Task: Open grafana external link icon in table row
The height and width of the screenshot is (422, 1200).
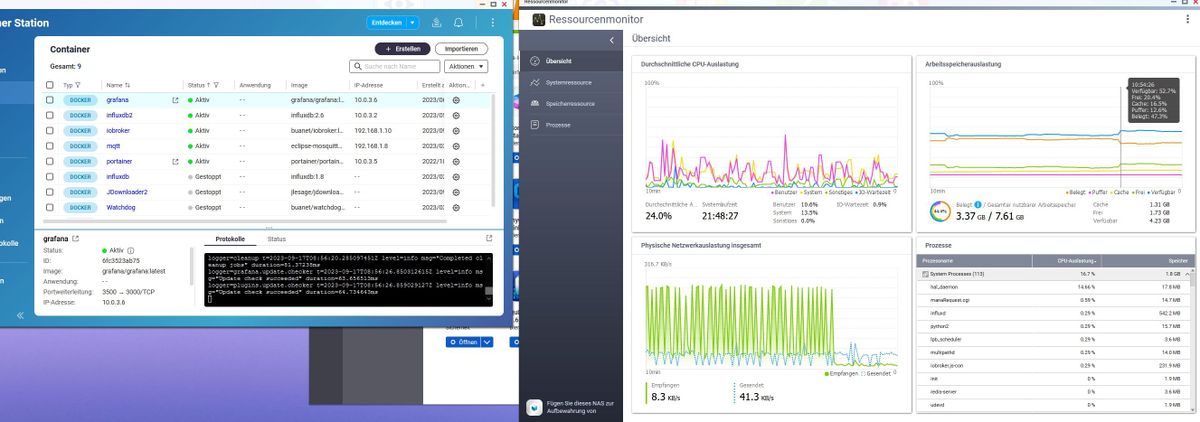Action: point(176,100)
